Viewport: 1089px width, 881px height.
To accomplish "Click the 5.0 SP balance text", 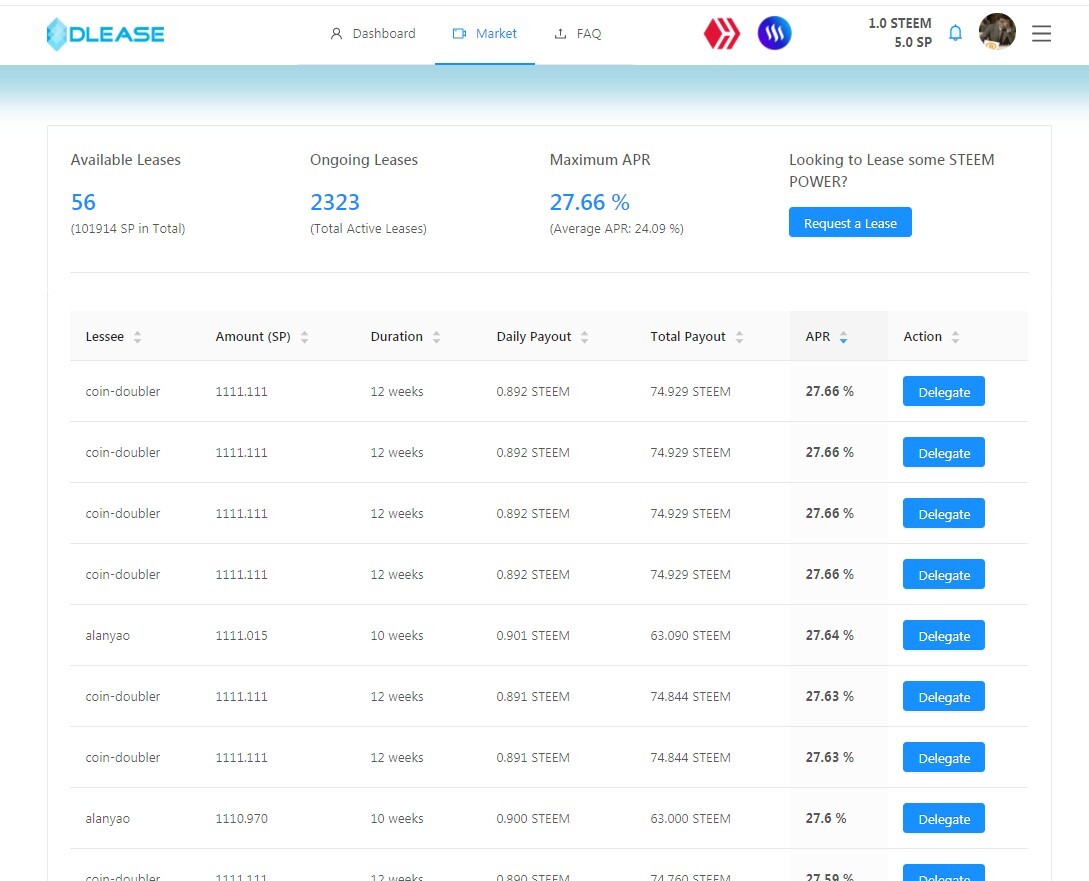I will coord(913,42).
